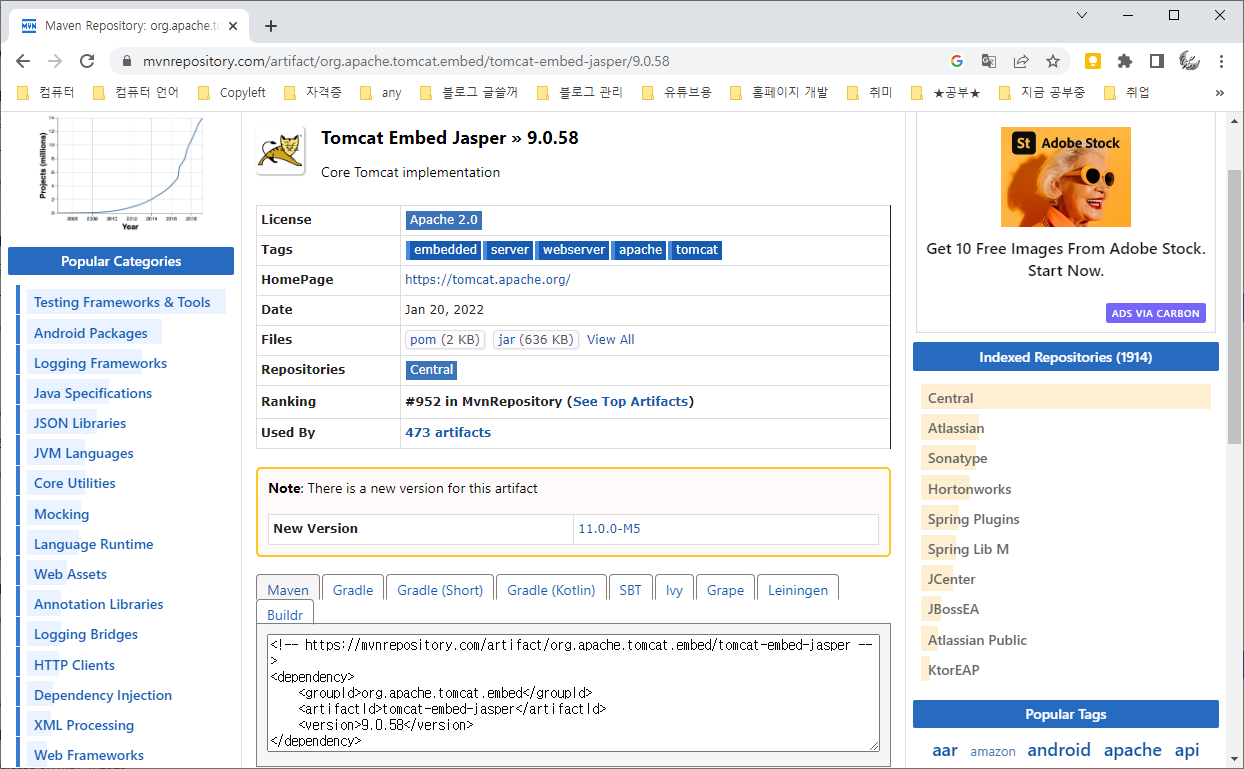Click the Tomcat cat logo image
The image size is (1244, 769).
281,151
